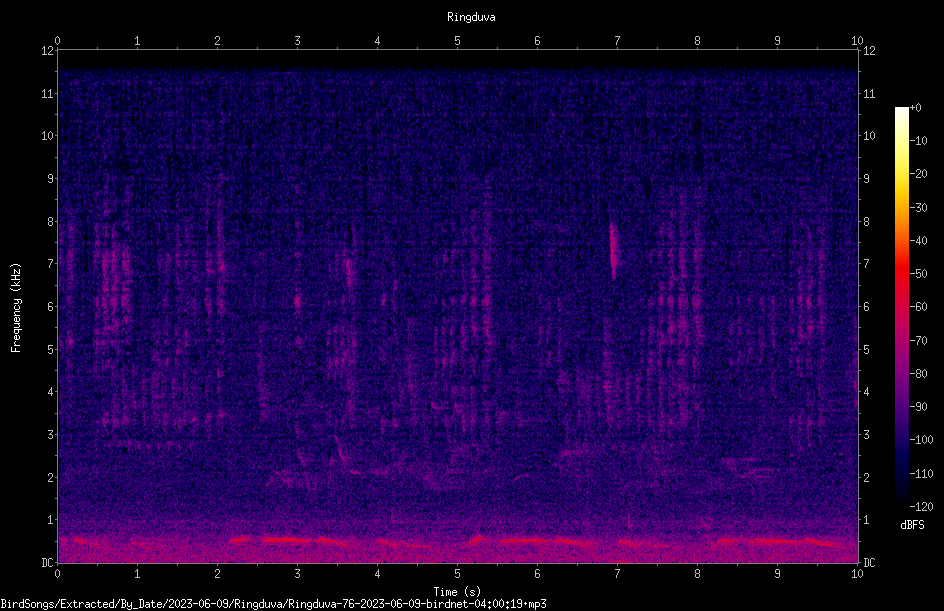Click the file path text ending in birdnet-04:00:19.mp3
Image resolution: width=944 pixels, height=611 pixels.
click(x=273, y=604)
